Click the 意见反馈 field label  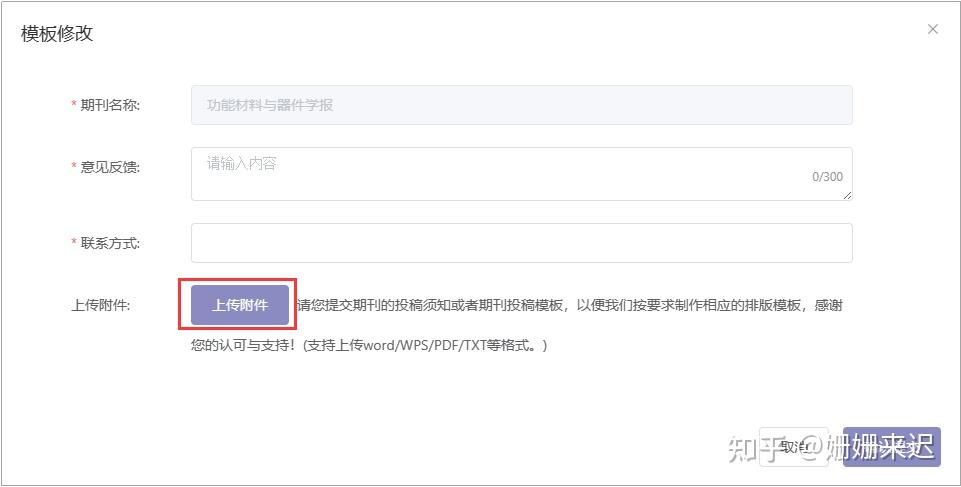click(x=110, y=167)
